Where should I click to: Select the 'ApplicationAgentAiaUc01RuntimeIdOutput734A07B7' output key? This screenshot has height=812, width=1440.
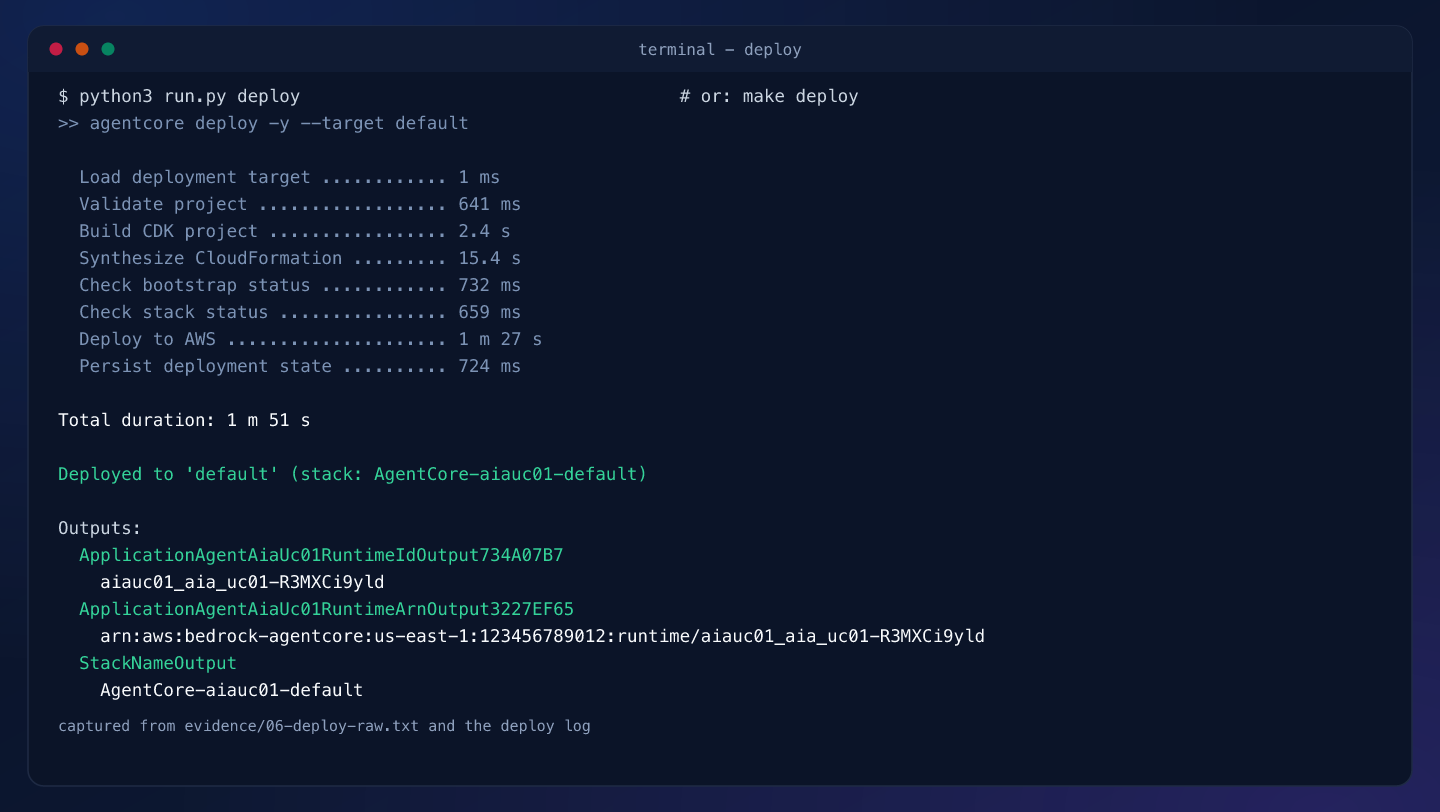tap(321, 555)
